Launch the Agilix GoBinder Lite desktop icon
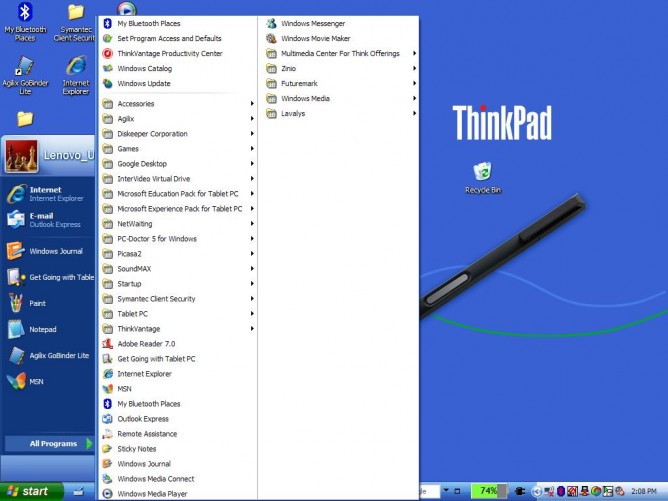Image resolution: width=668 pixels, height=501 pixels. pyautogui.click(x=25, y=74)
